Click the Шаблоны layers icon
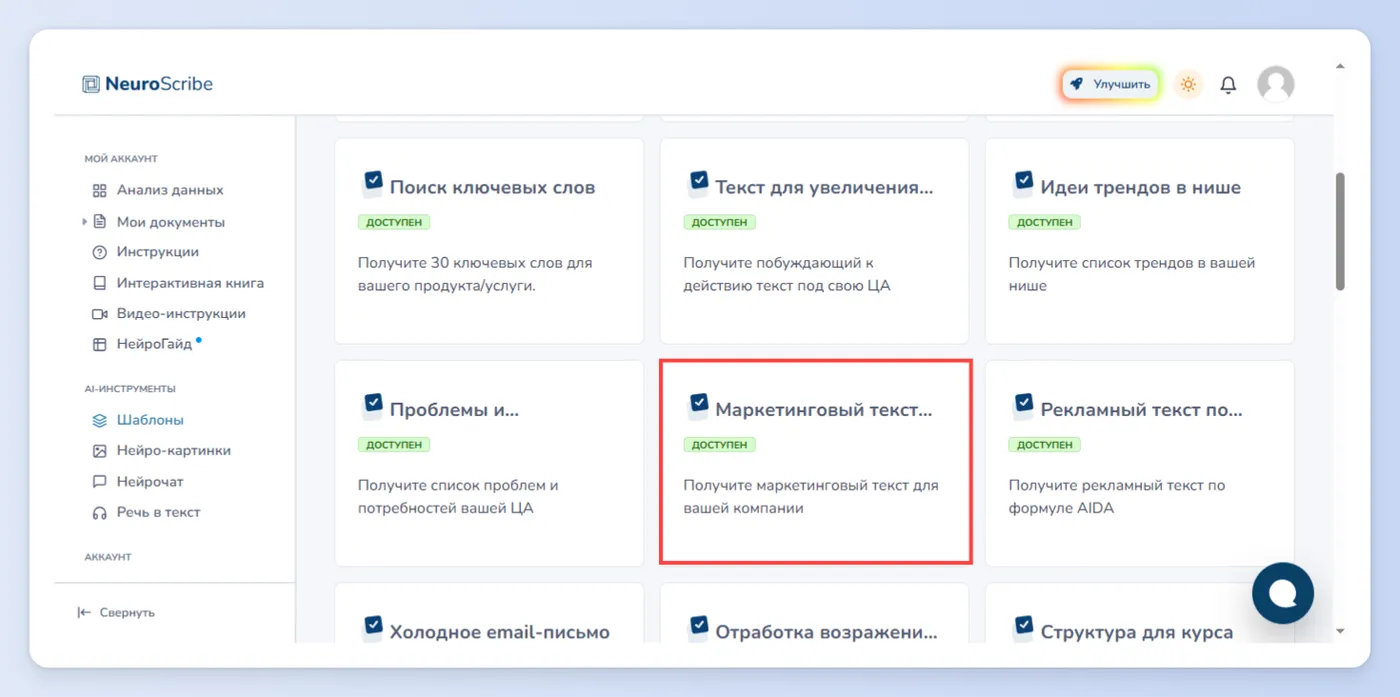This screenshot has width=1400, height=697. [x=99, y=420]
